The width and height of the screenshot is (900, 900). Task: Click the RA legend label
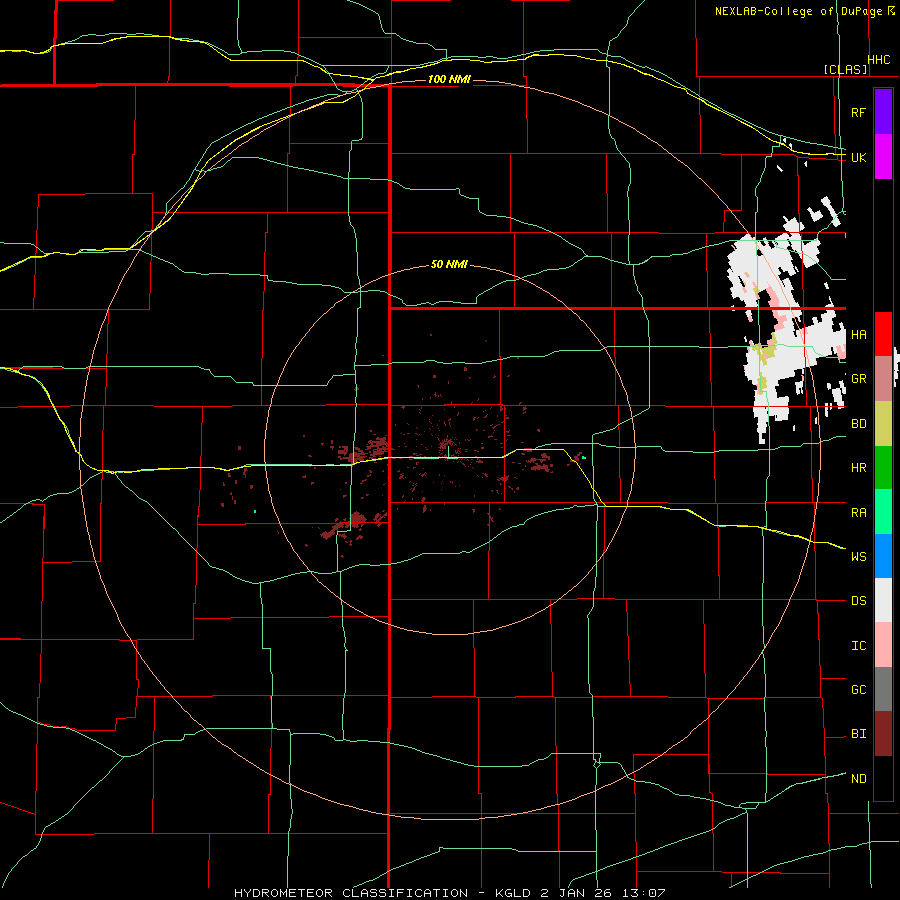pos(858,513)
